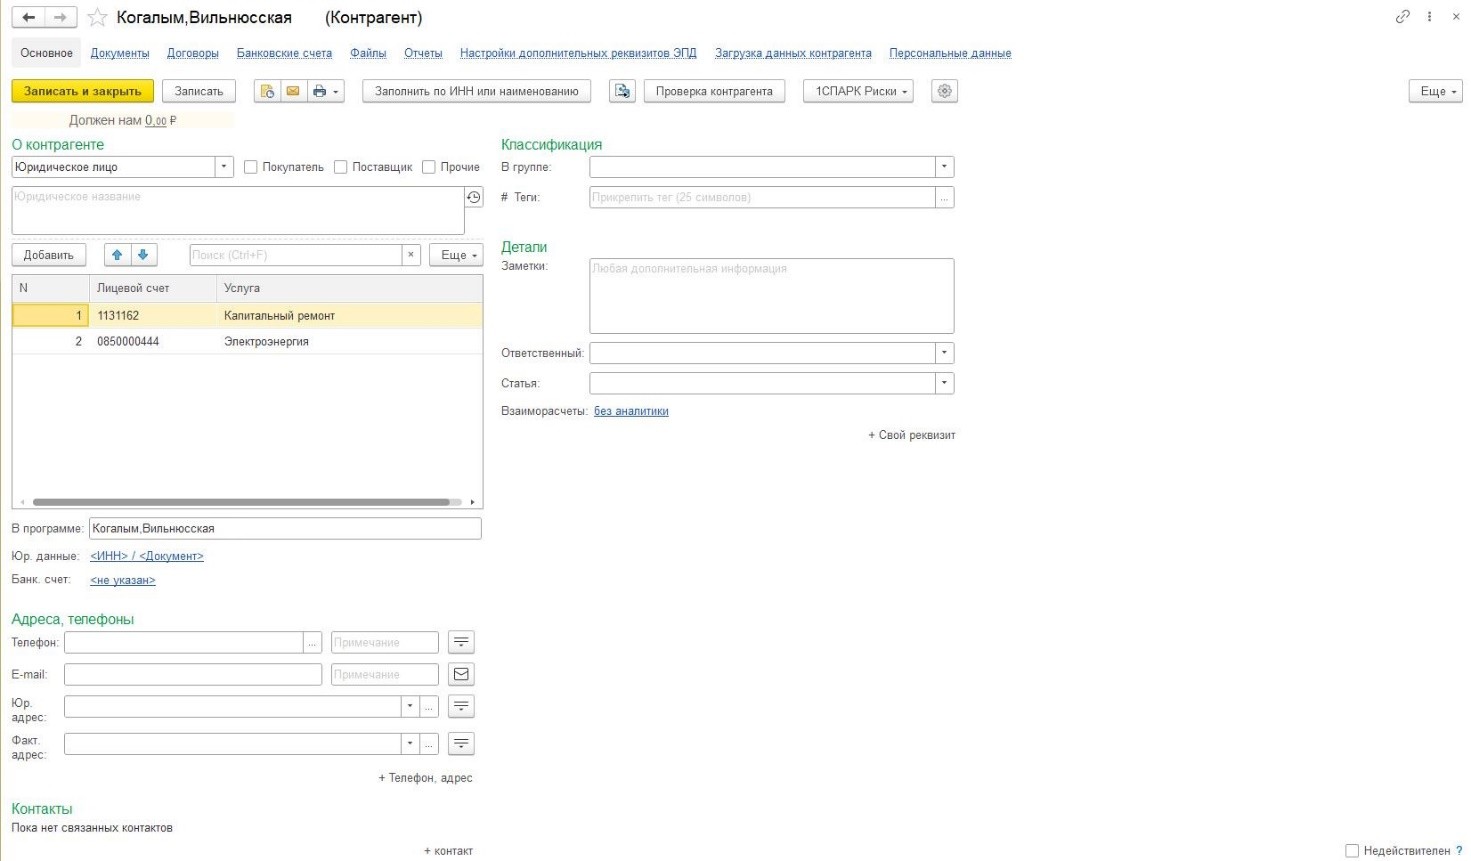Screen dimensions: 1471x861
Task: Click the без аналитики link
Action: coord(631,411)
